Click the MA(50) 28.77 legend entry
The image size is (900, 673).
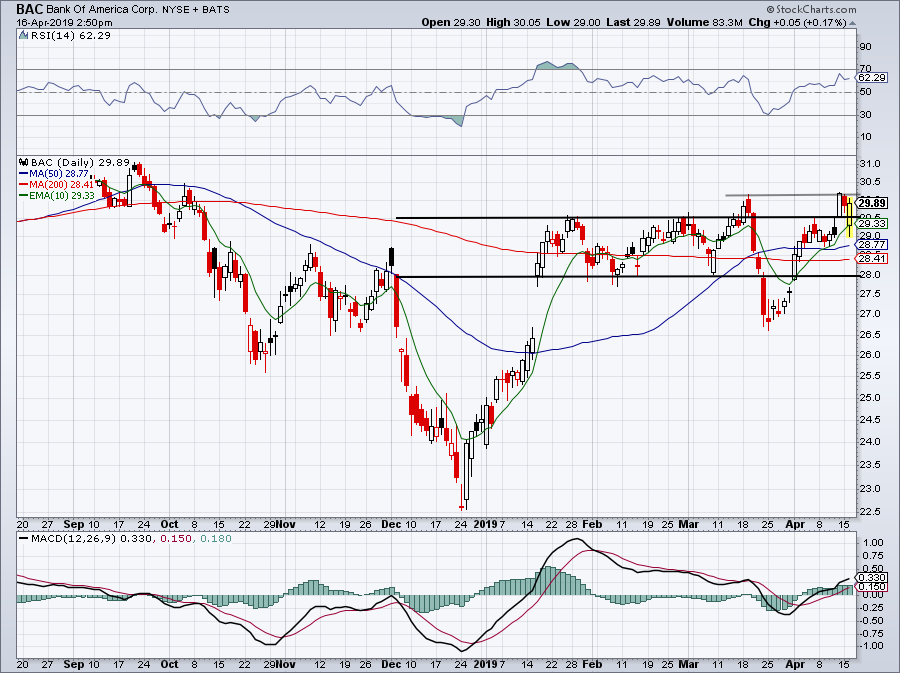54,173
